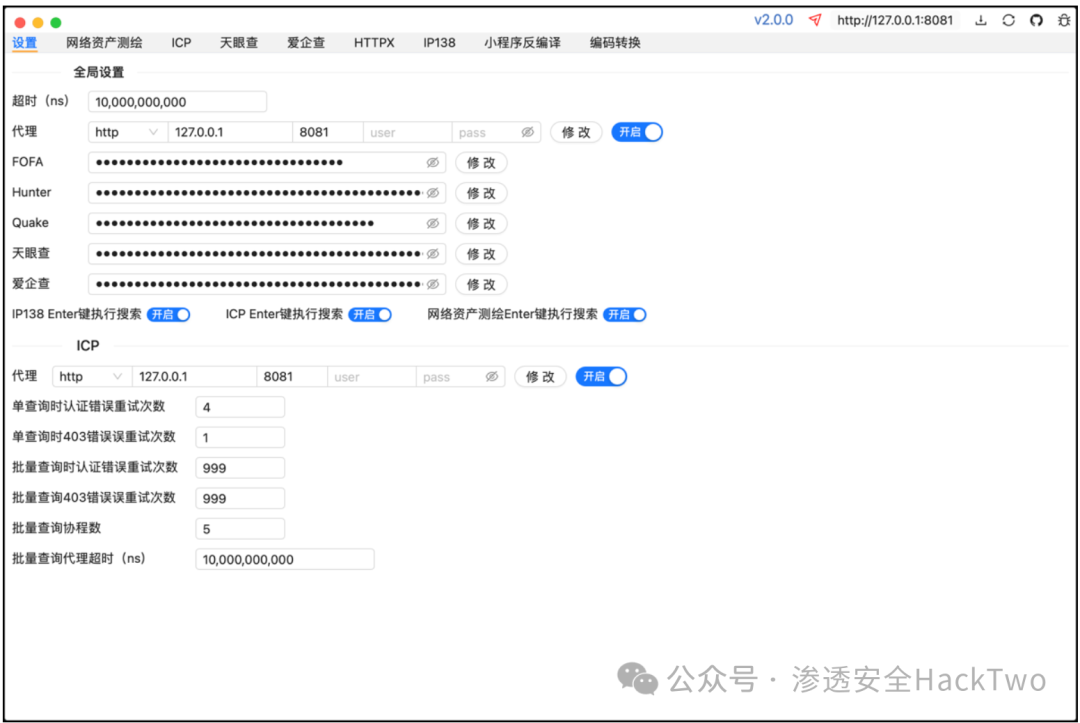
Task: Select the 编码转换 tab
Action: coord(615,43)
